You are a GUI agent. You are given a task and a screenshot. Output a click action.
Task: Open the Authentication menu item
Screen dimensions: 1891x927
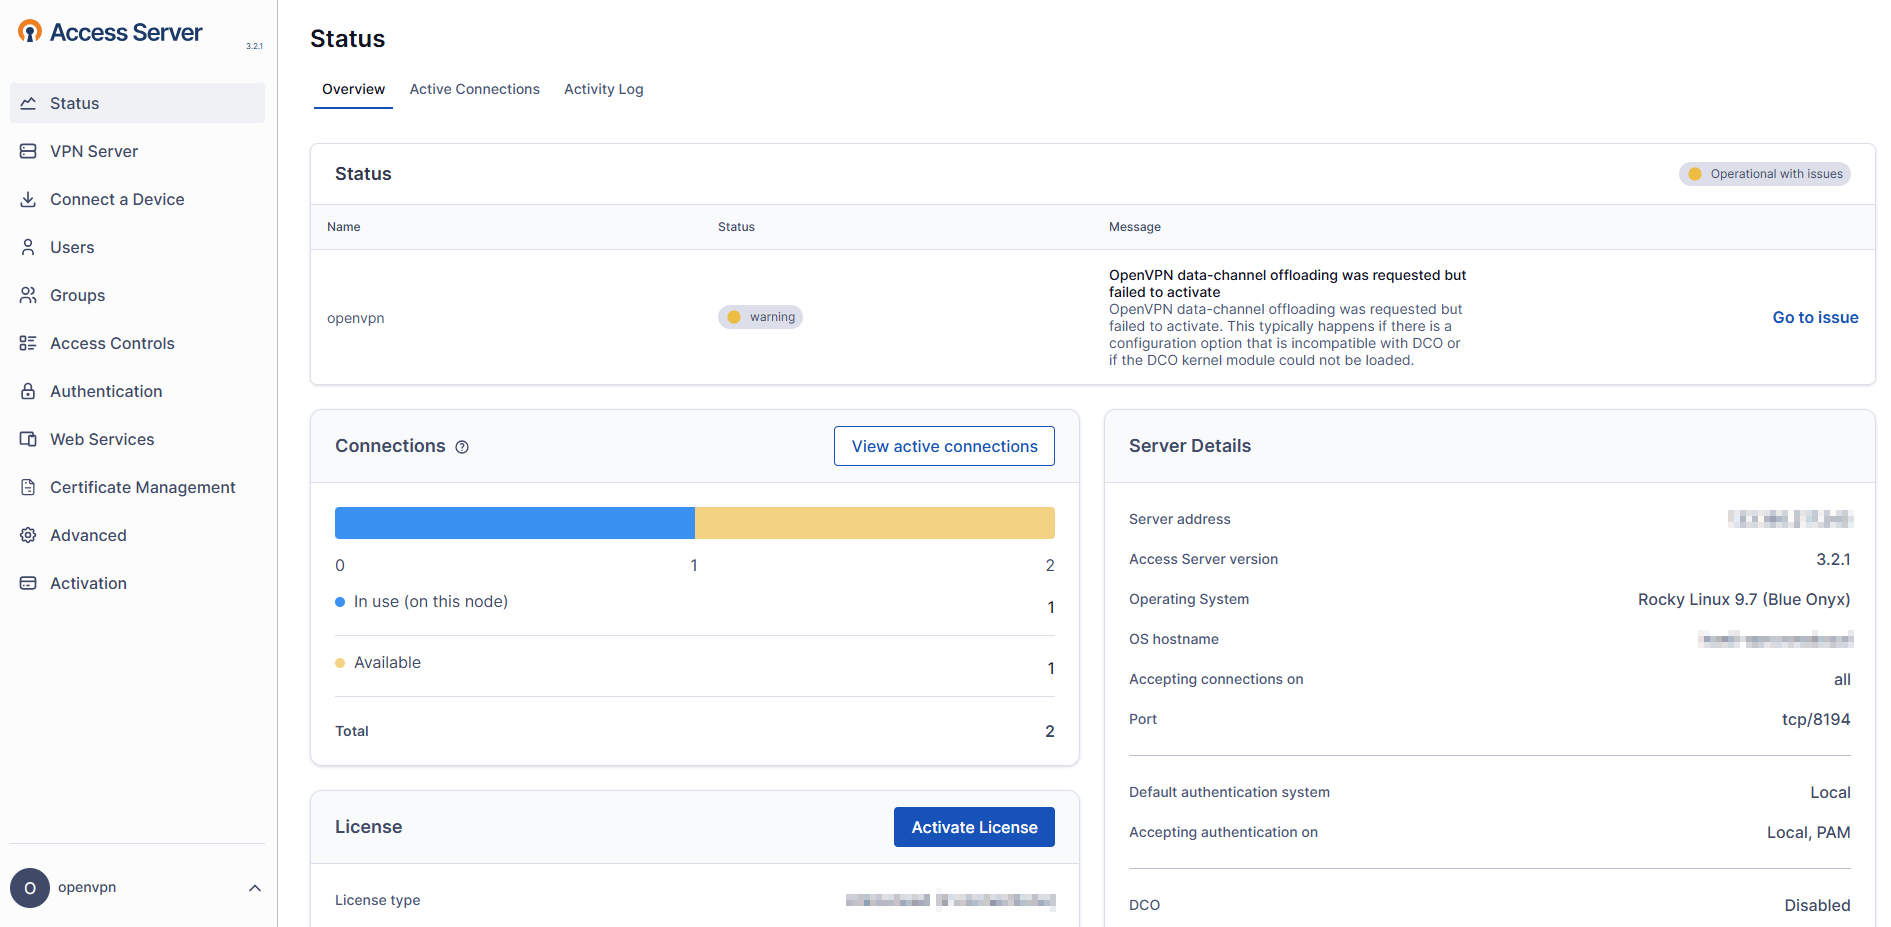tap(137, 391)
